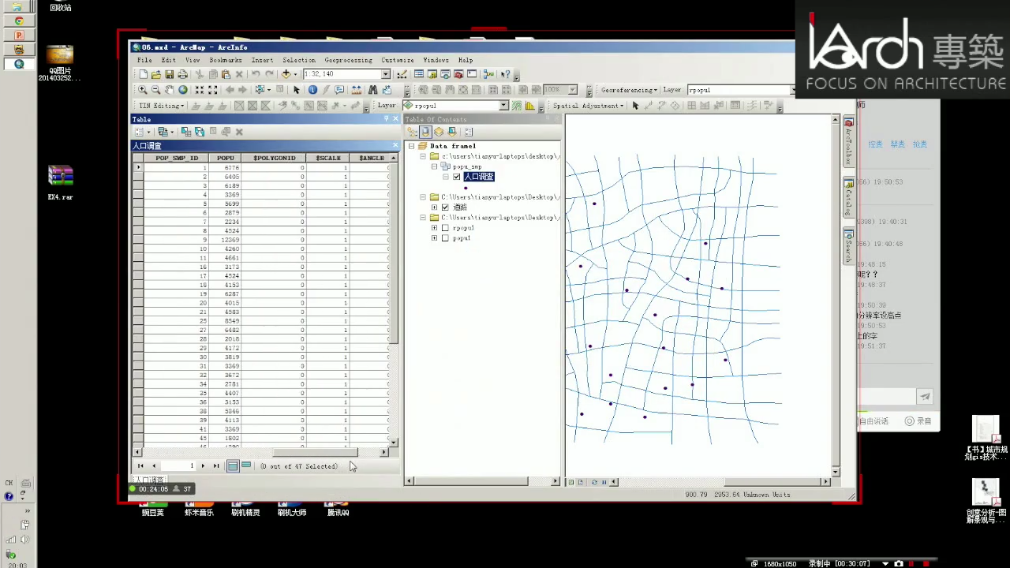Screen dimensions: 1010x568
Task: Expand the 道路 layer node
Action: pyautogui.click(x=434, y=207)
